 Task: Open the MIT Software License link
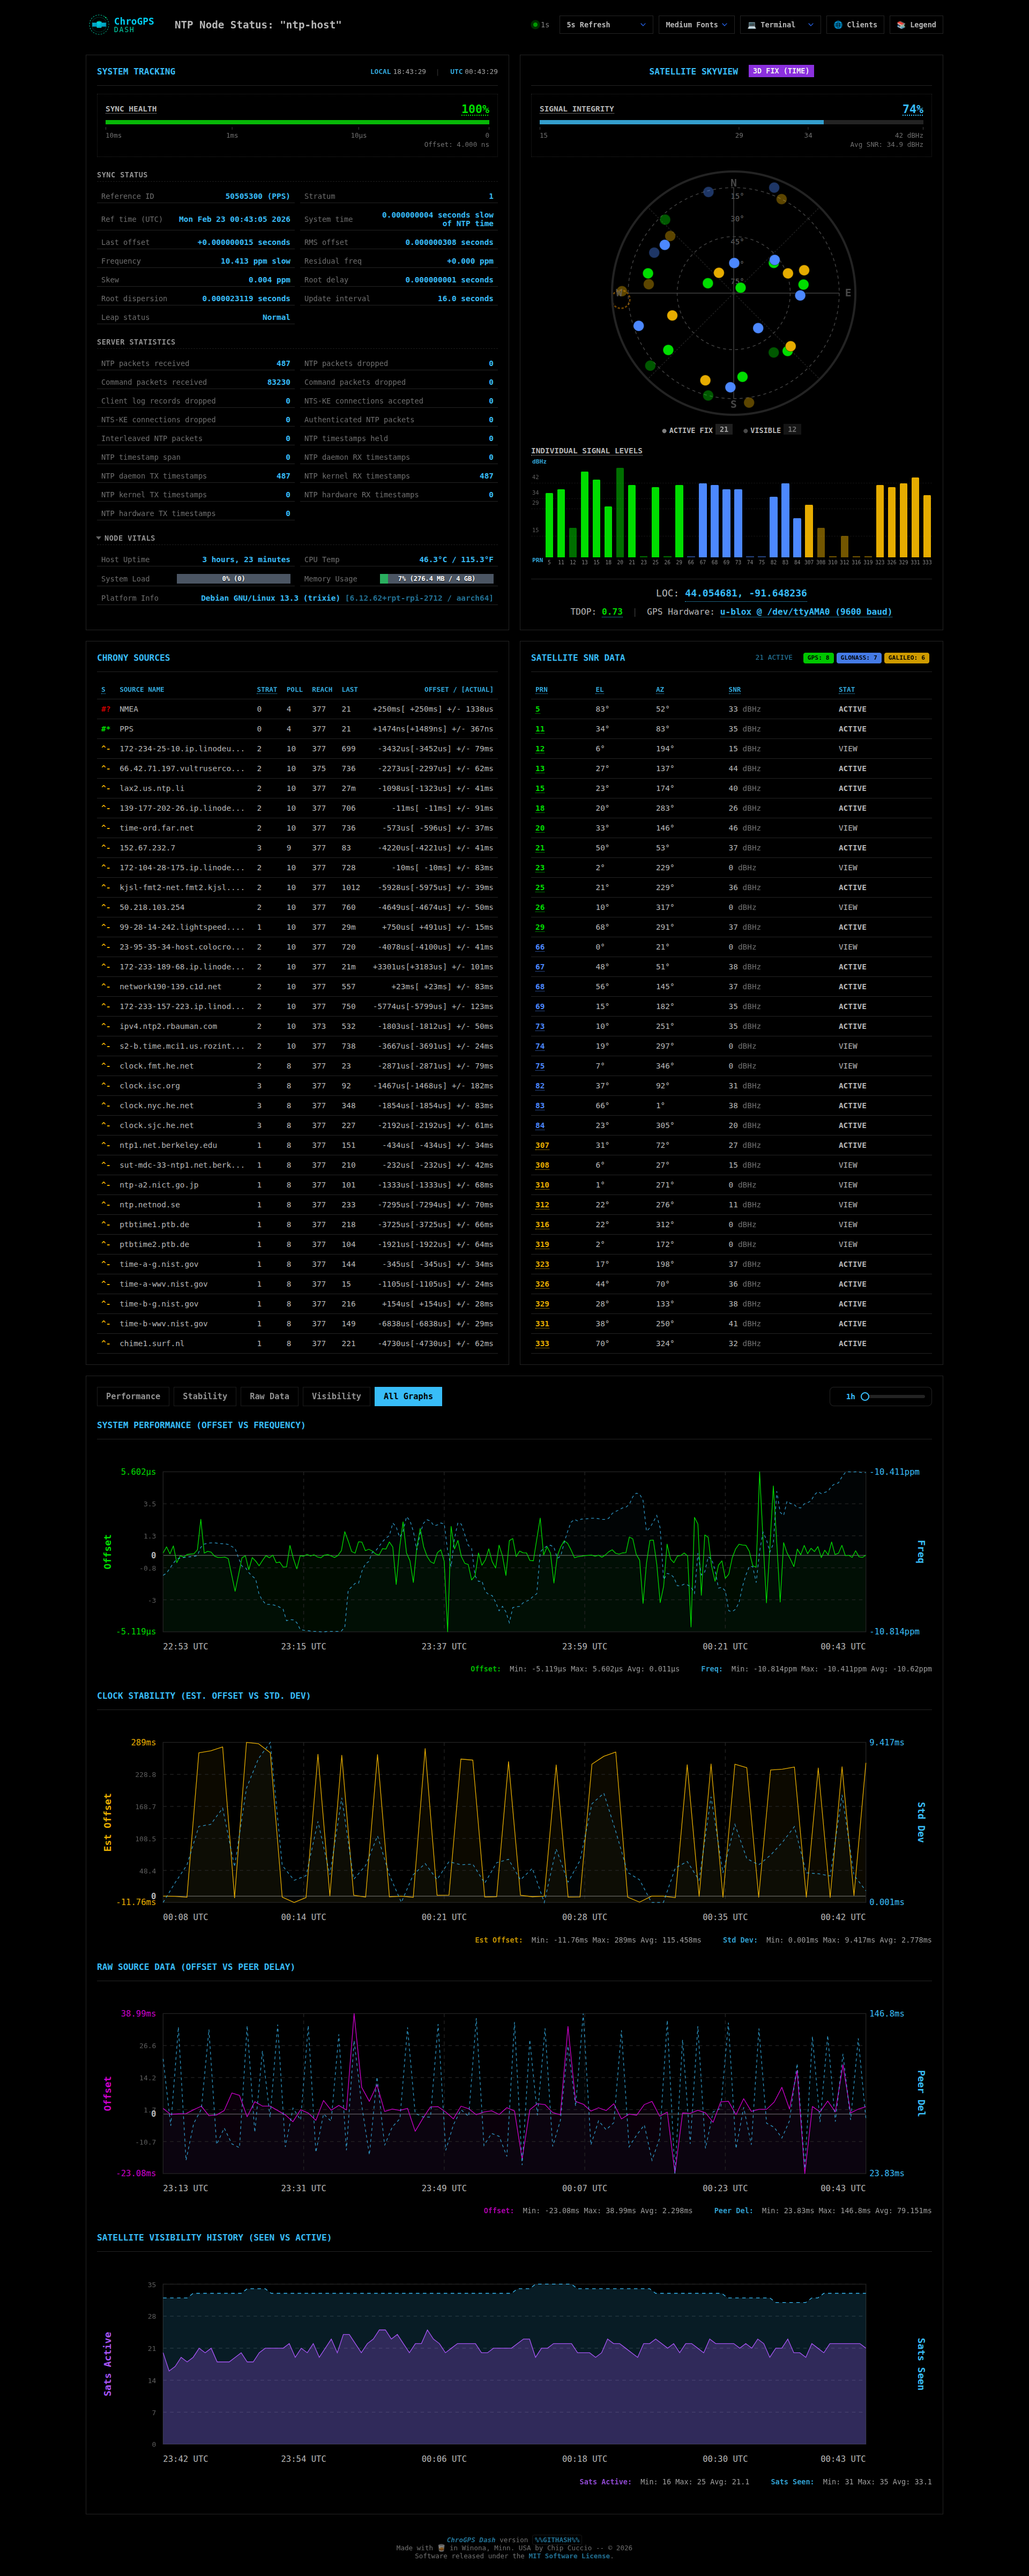pyautogui.click(x=569, y=2556)
